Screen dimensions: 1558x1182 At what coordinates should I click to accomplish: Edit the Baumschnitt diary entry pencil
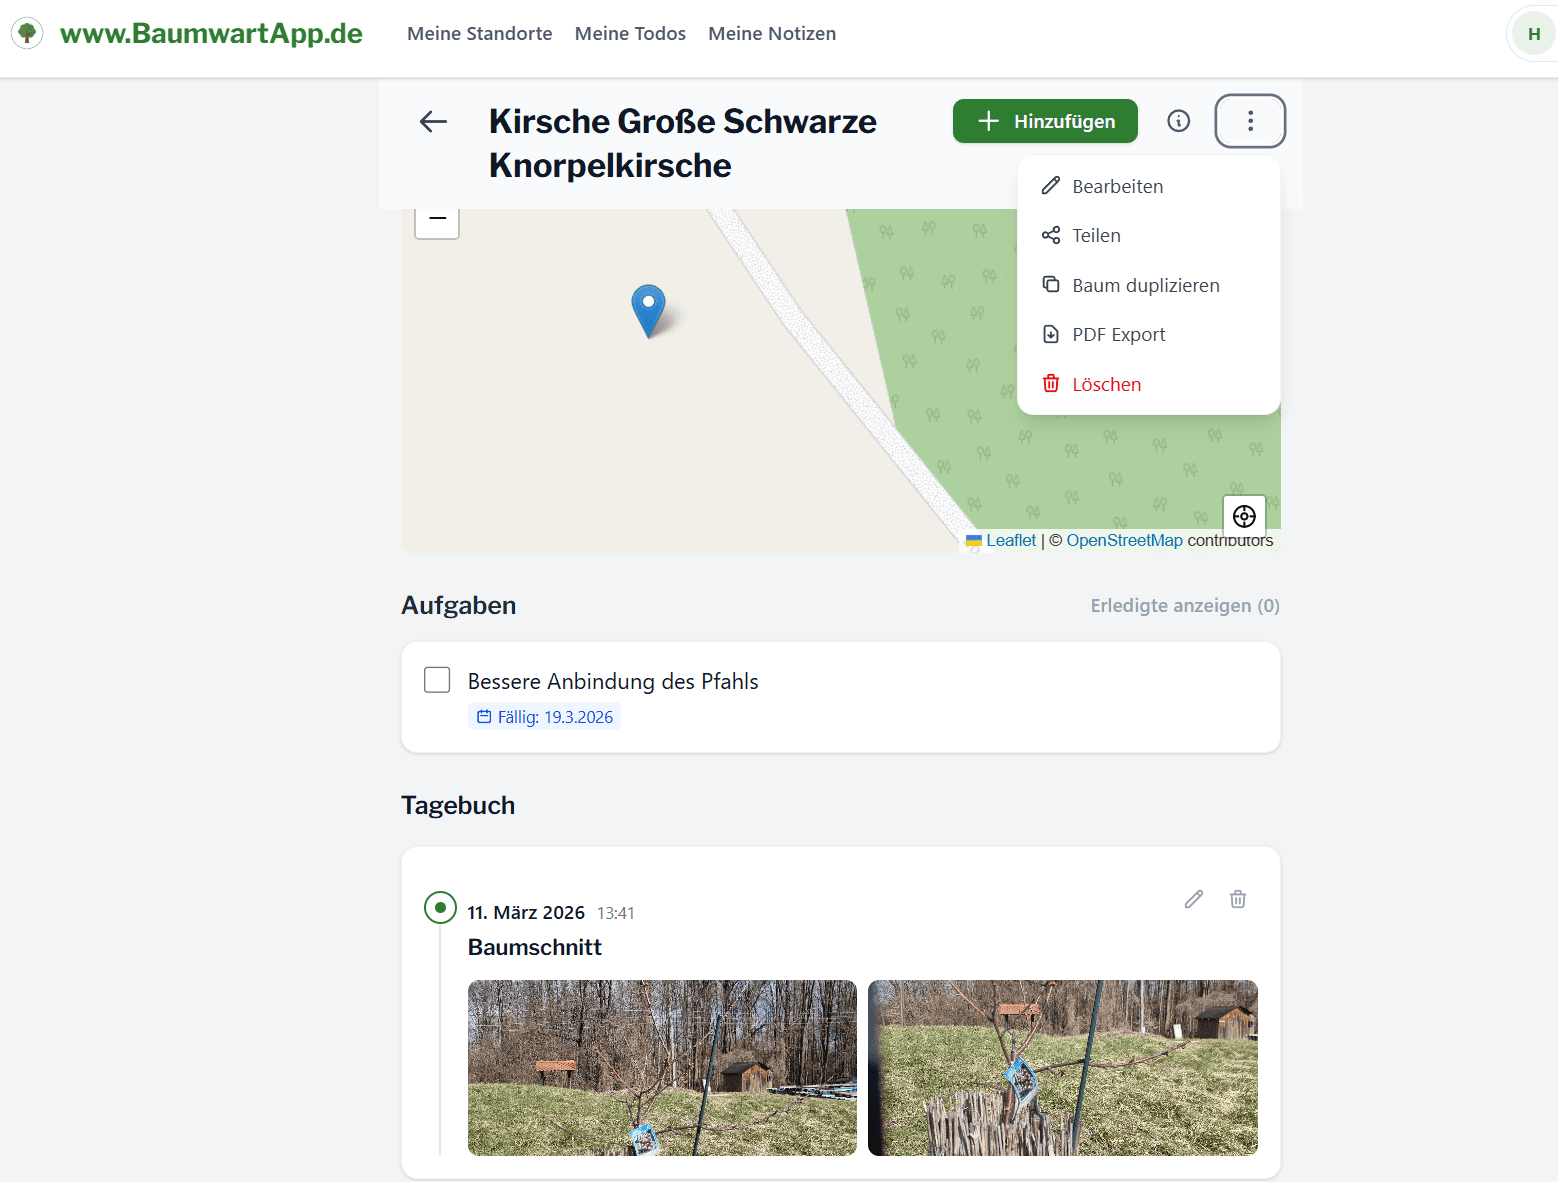point(1193,899)
